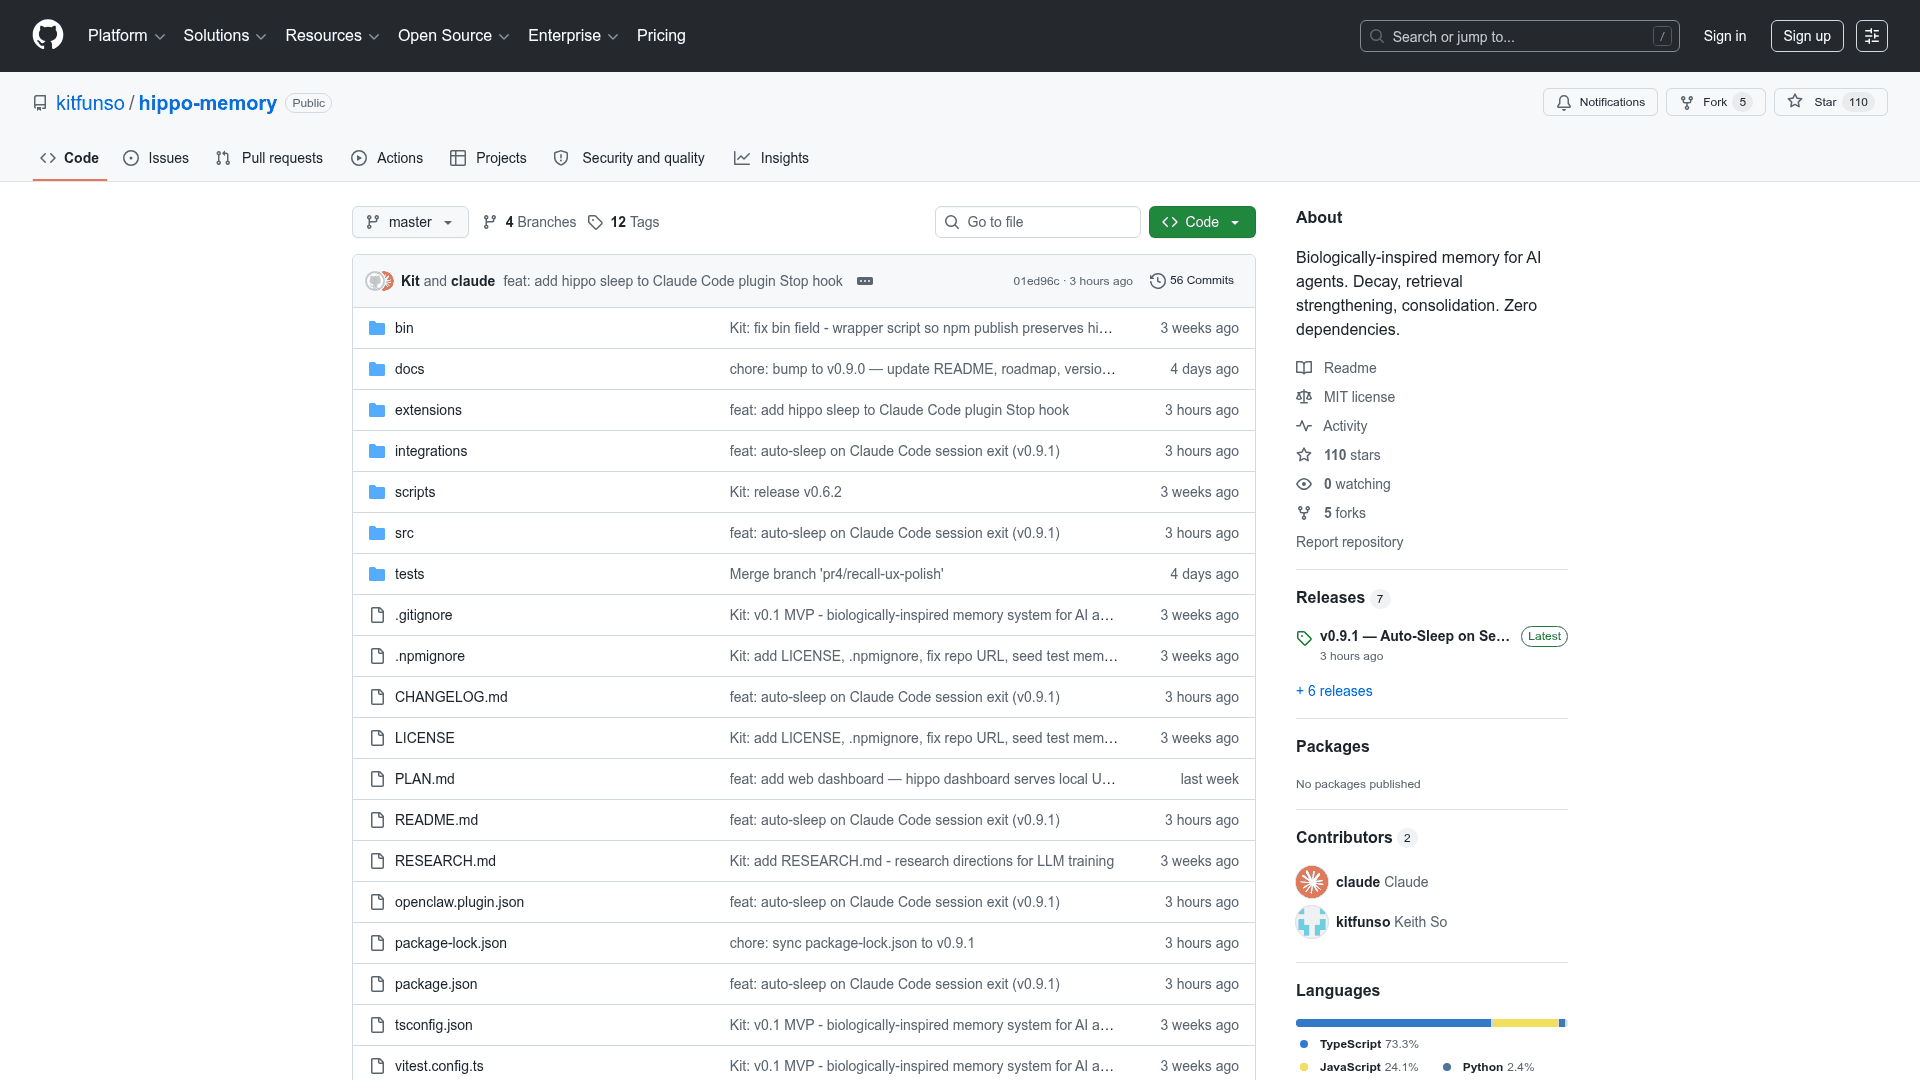This screenshot has width=1920, height=1080.
Task: Expand the Platform menu
Action: (x=126, y=36)
